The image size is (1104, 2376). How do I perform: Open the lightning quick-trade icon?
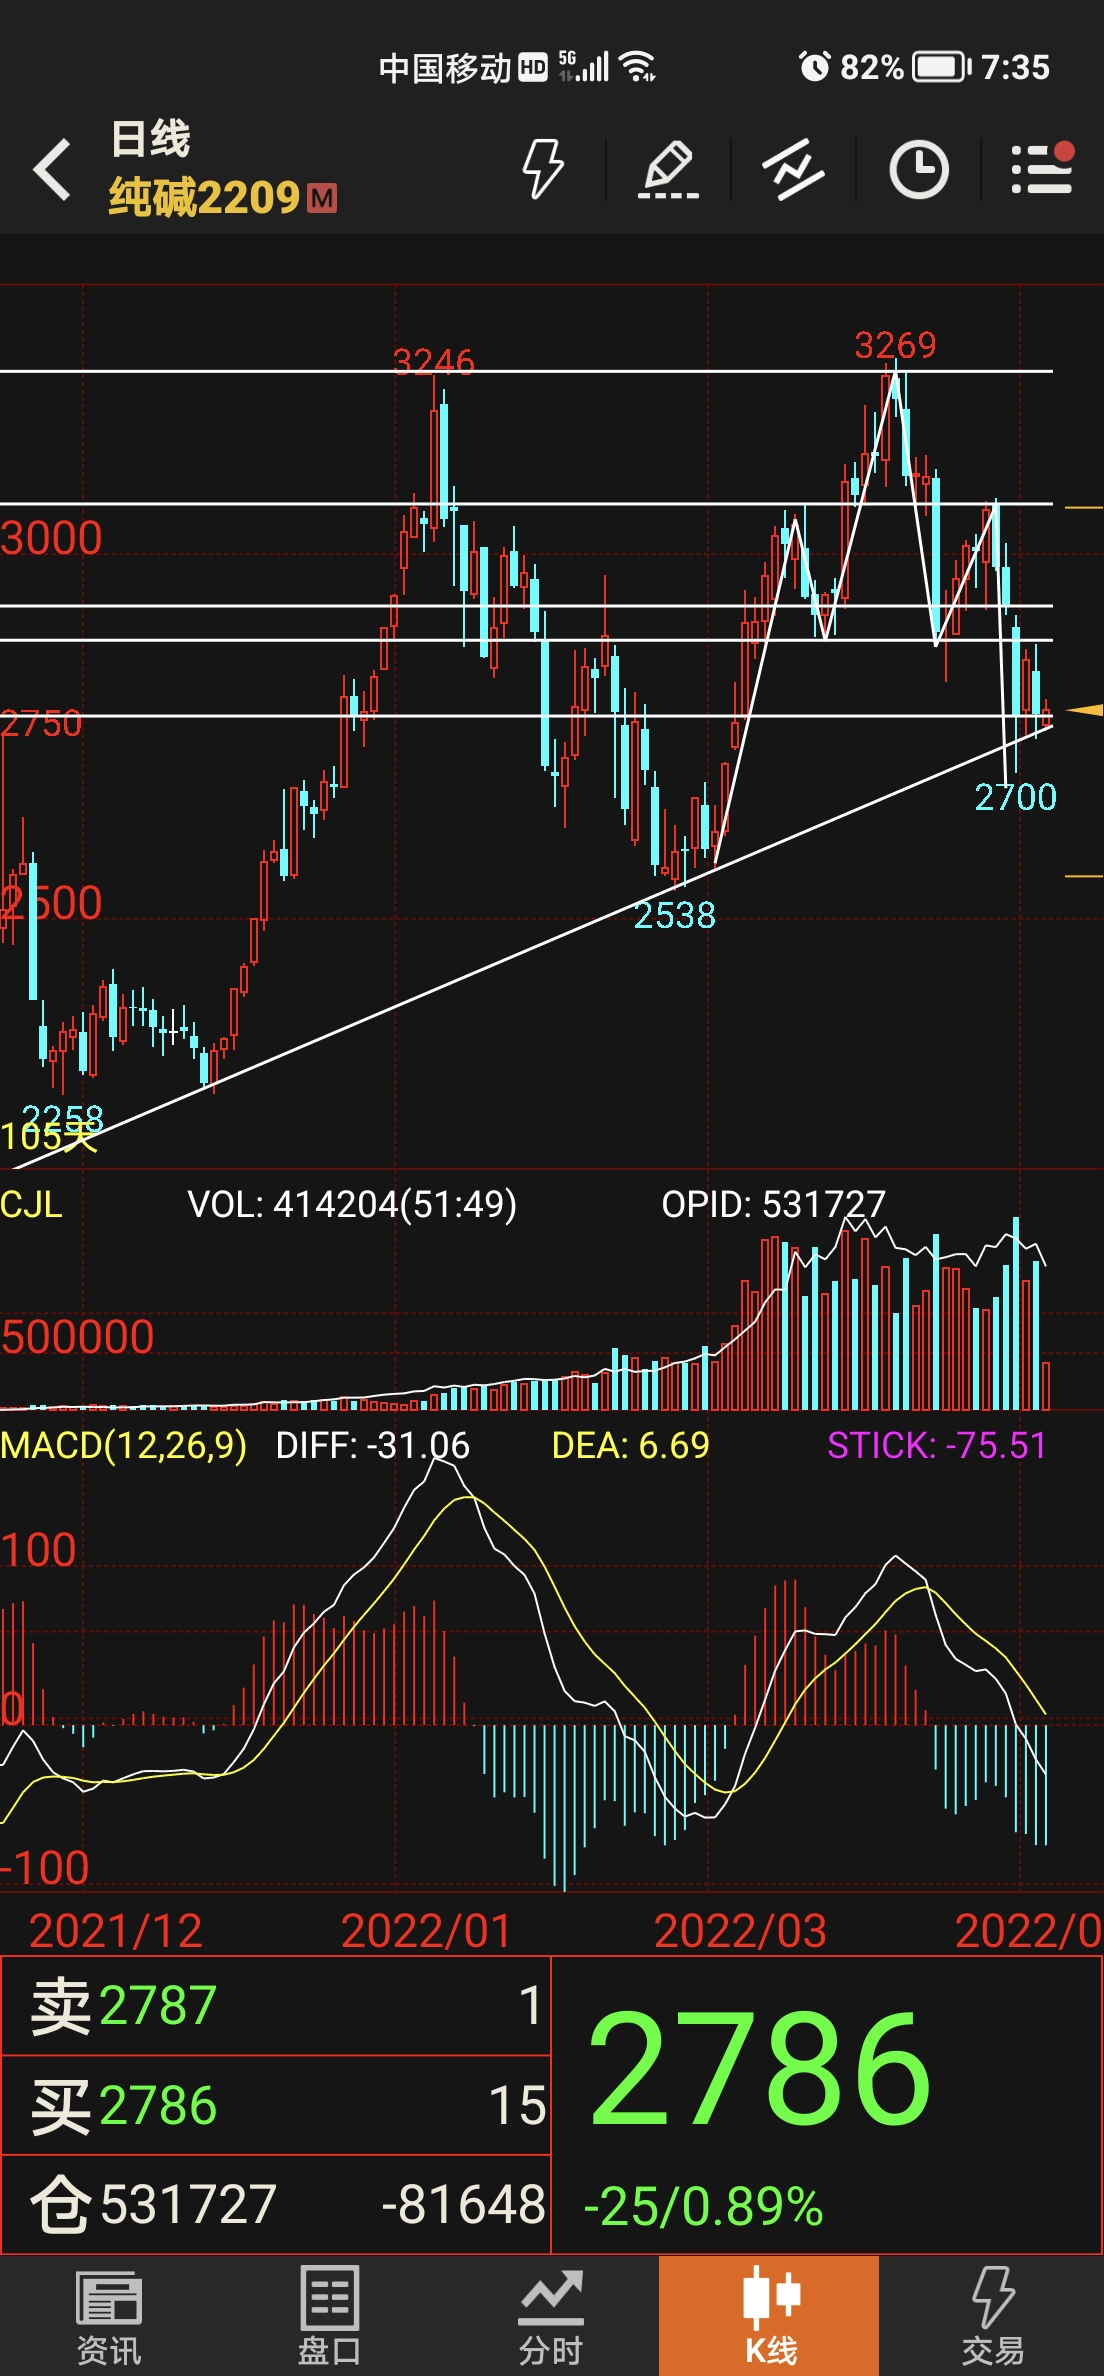coord(543,168)
